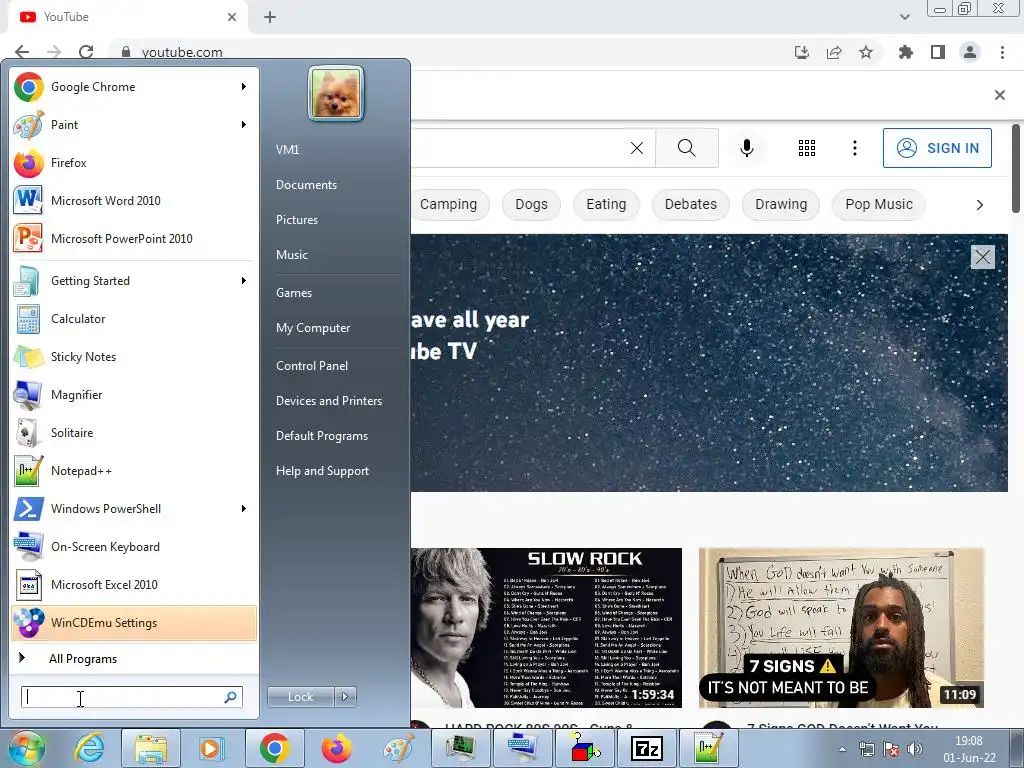Open the Slow Rock video thumbnail
The image size is (1024, 768).
click(x=546, y=628)
